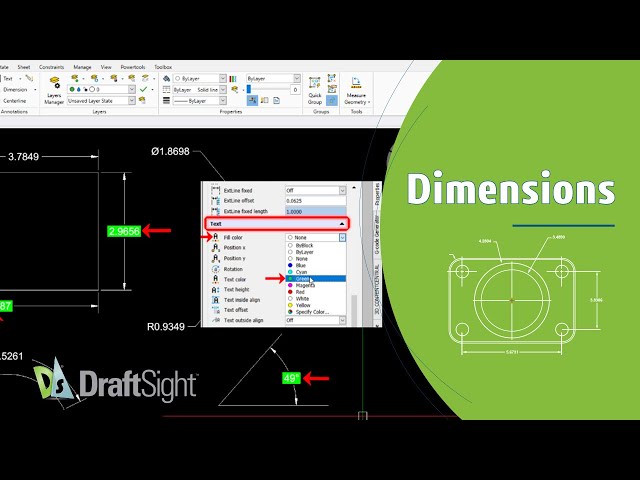Open the Toolbox ribbon tab

(163, 67)
